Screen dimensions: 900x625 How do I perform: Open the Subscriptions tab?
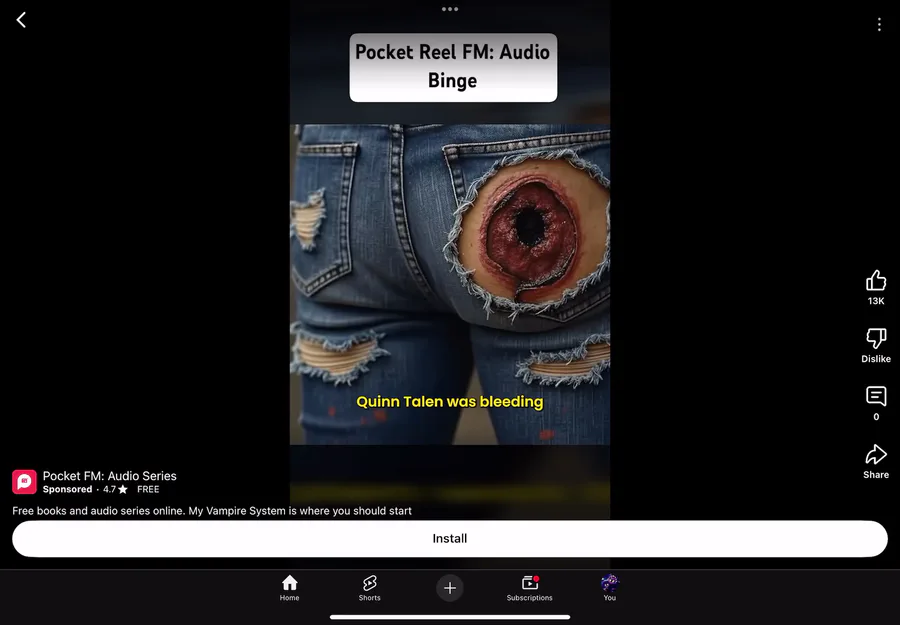tap(529, 588)
